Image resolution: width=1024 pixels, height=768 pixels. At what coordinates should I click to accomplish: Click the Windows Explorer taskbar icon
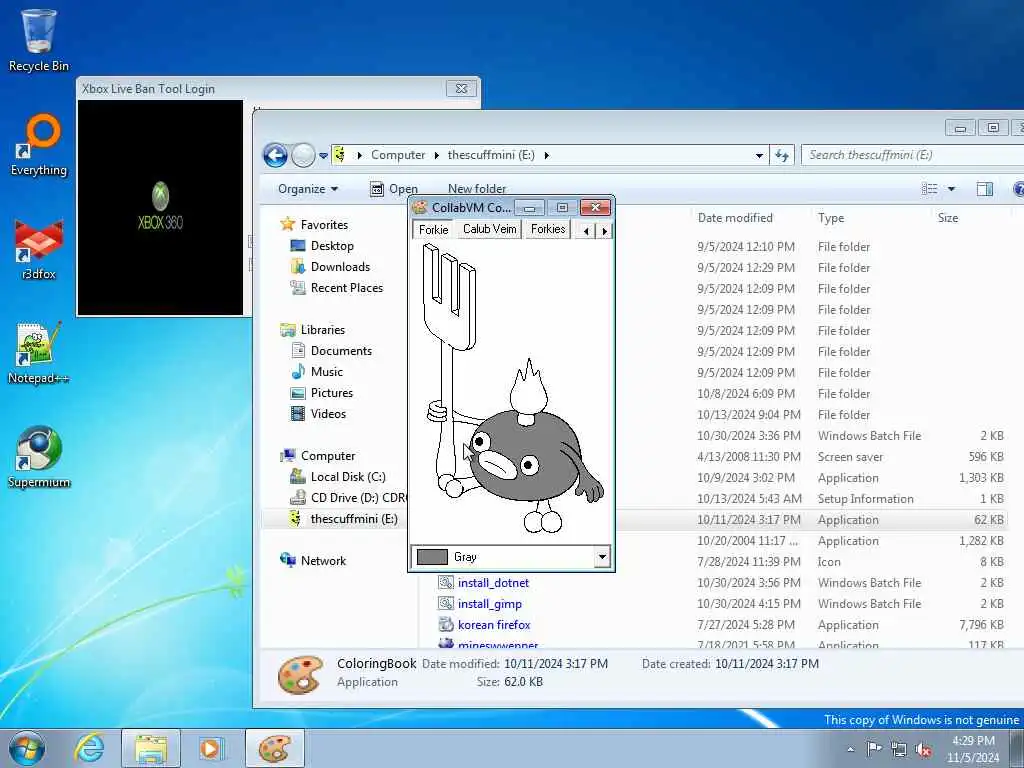pyautogui.click(x=151, y=748)
